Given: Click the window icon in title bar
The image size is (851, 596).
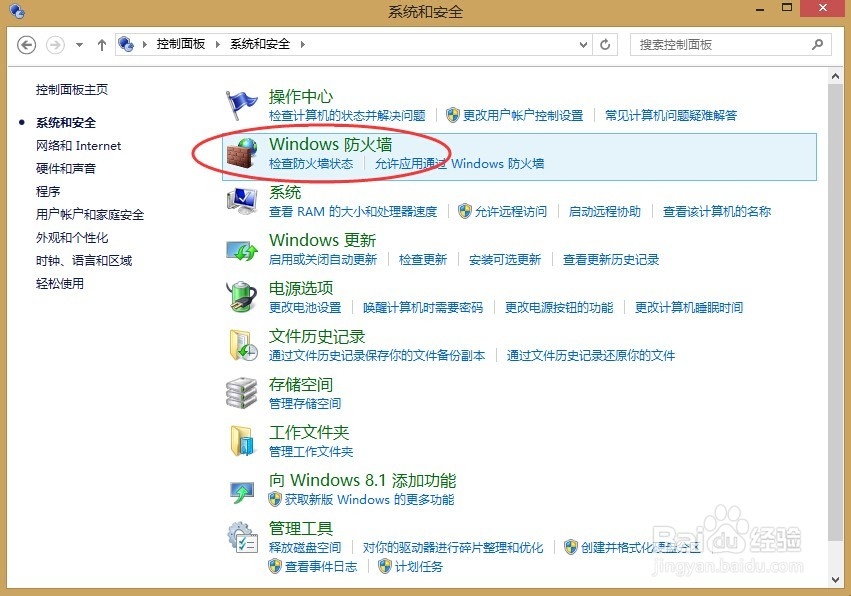Looking at the screenshot, I should coord(17,10).
